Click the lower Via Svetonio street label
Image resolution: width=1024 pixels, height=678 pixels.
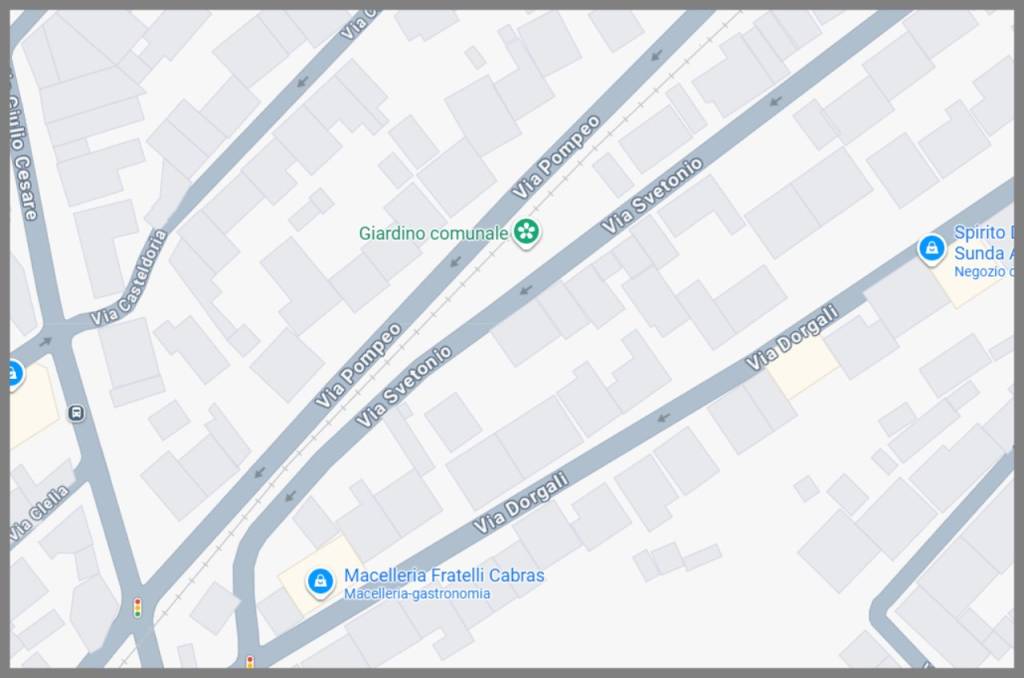click(404, 386)
